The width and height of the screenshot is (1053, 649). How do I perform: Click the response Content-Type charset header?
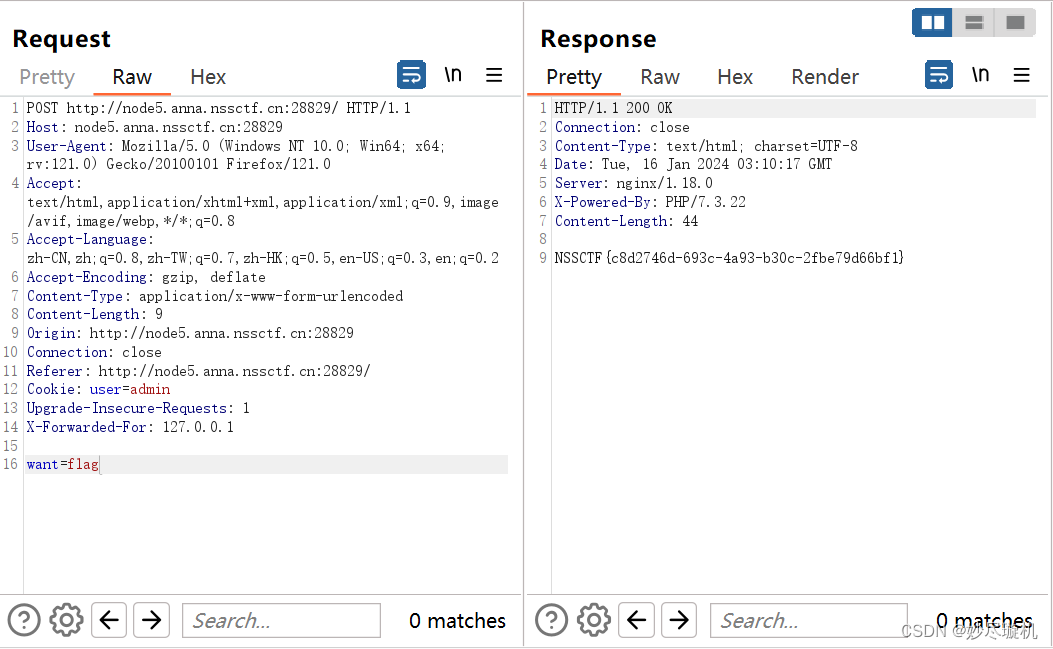click(706, 146)
